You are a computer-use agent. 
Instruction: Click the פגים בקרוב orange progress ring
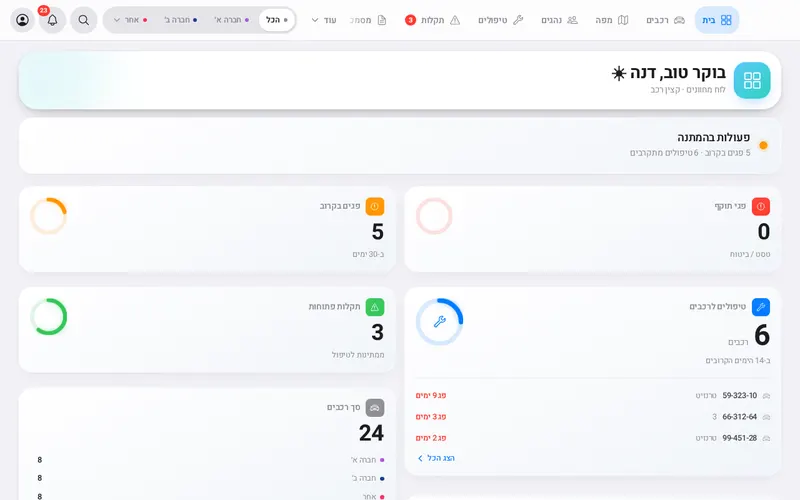click(48, 216)
